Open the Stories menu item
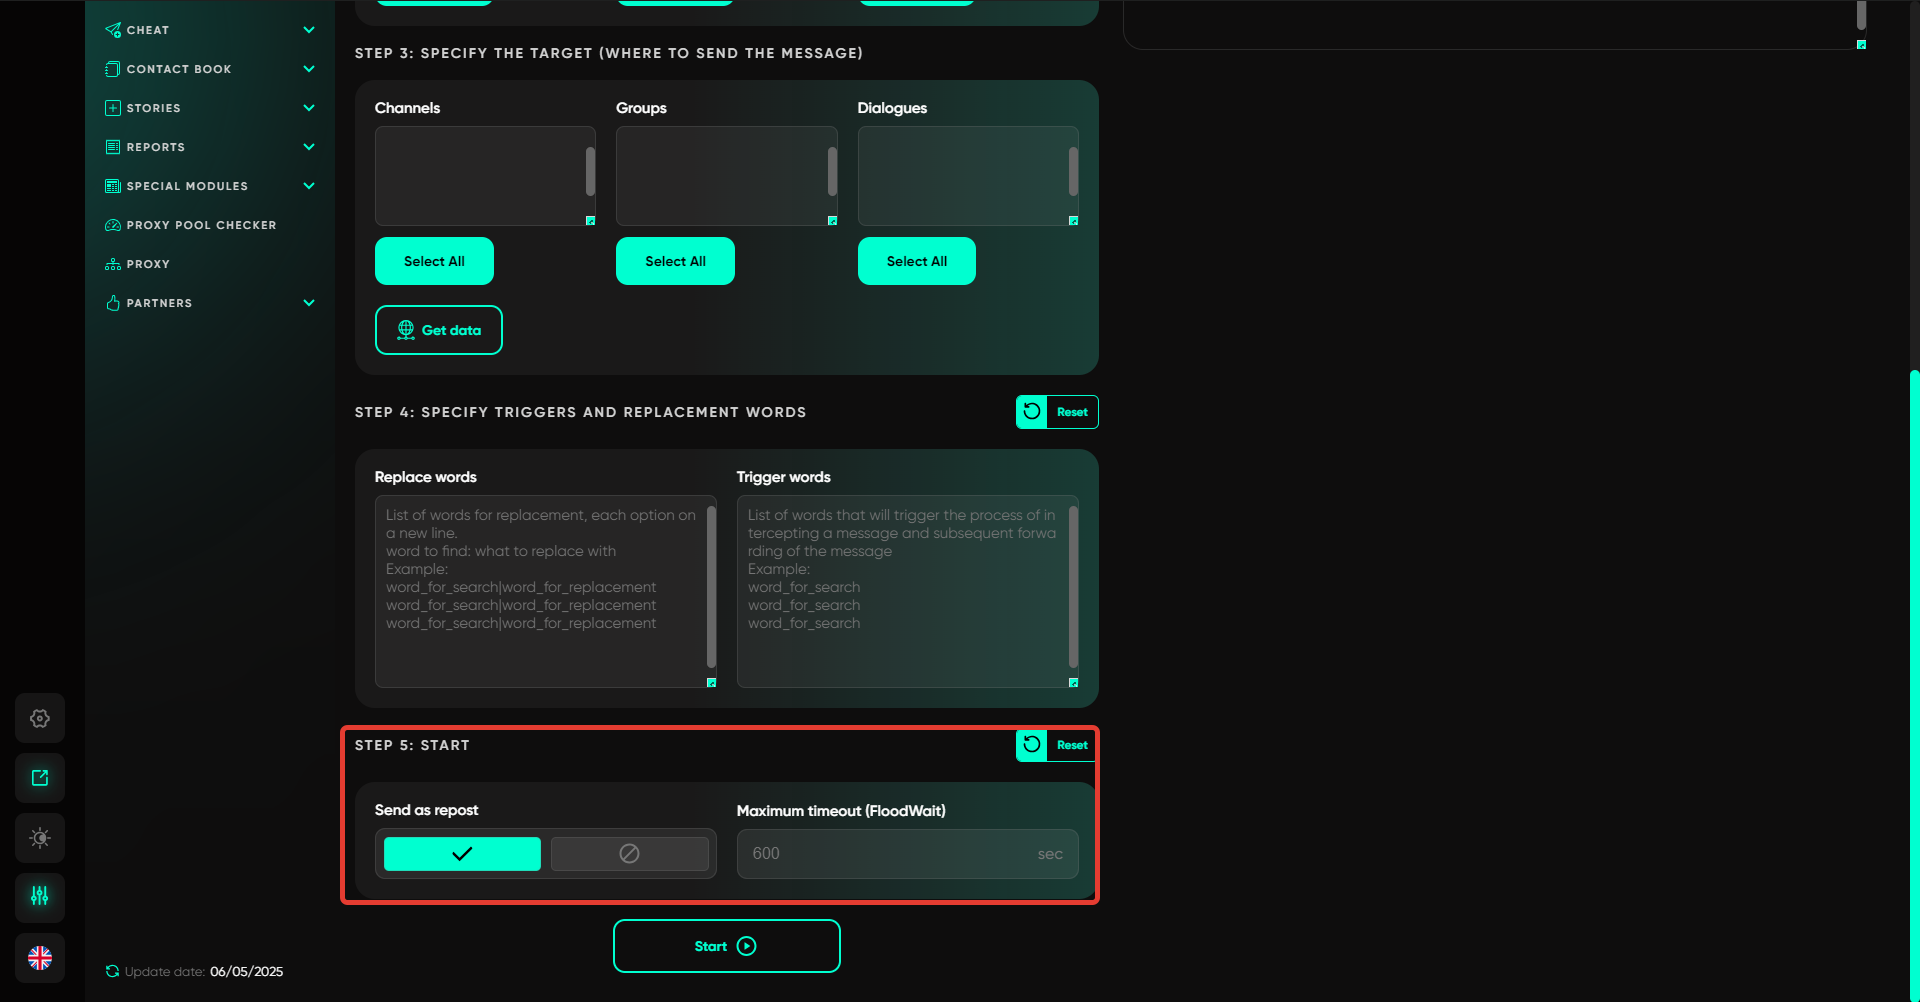The height and width of the screenshot is (1002, 1920). click(x=153, y=108)
